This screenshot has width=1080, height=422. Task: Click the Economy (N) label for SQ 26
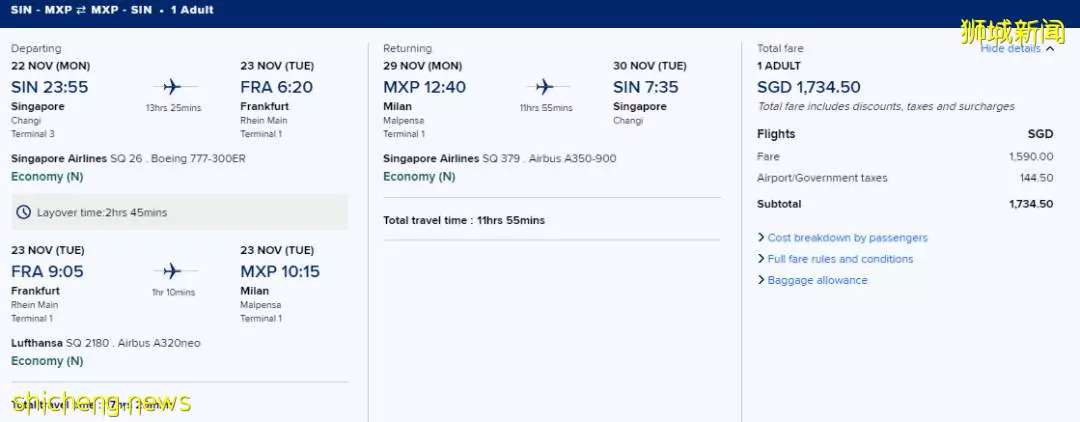point(47,176)
